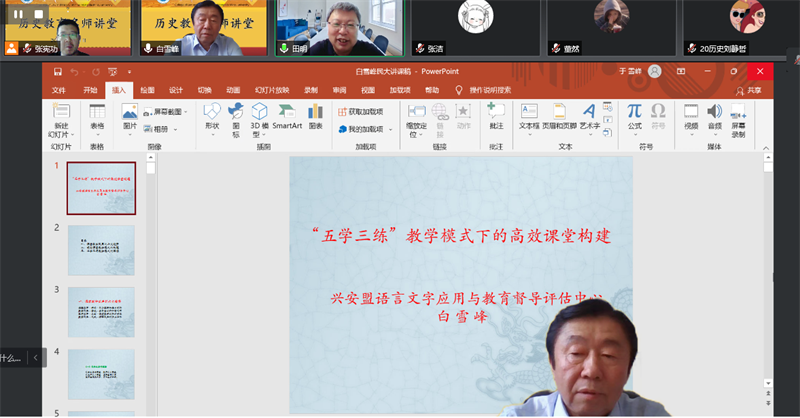Screen dimensions: 800x418
Task: Select slide 4 thumbnail in slide panel
Action: (101, 374)
